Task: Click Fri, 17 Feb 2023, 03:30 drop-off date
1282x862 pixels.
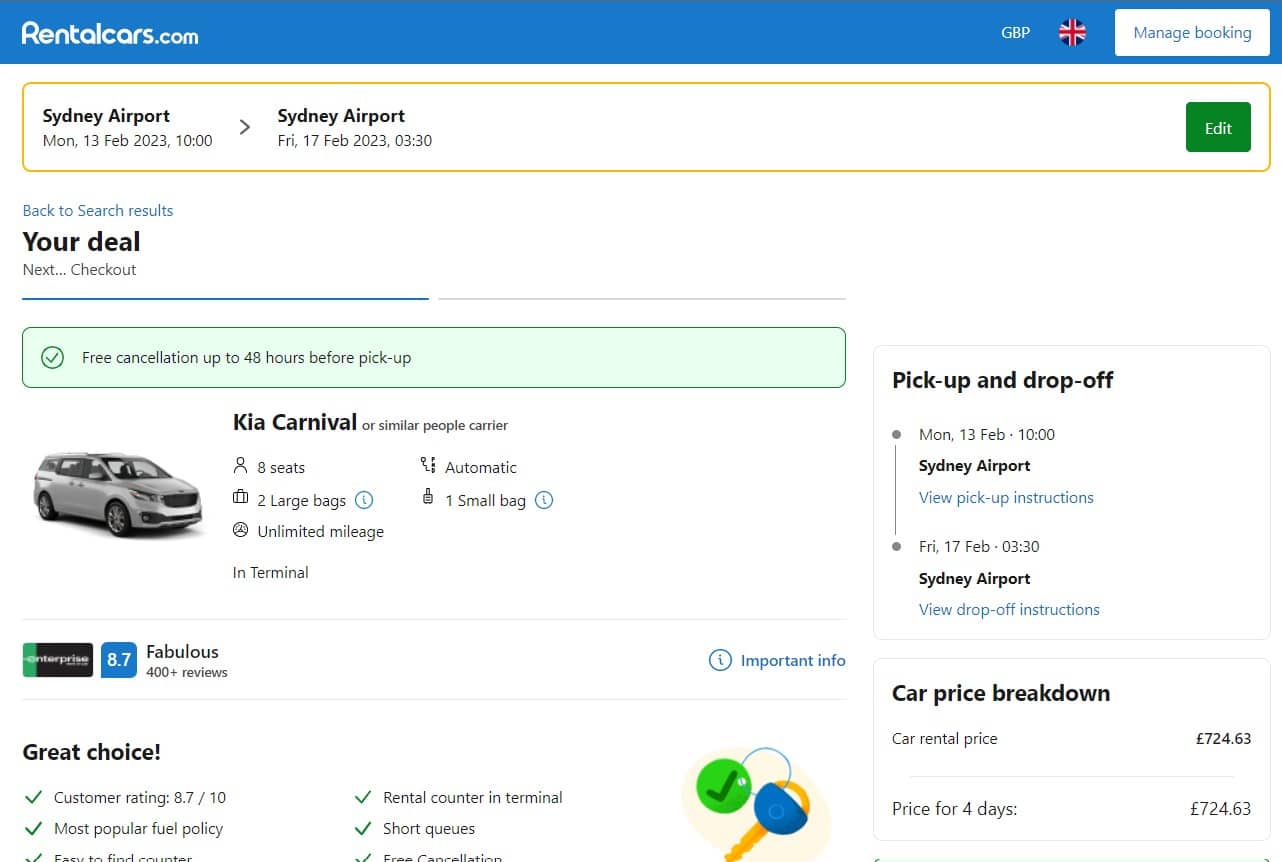Action: coord(355,140)
